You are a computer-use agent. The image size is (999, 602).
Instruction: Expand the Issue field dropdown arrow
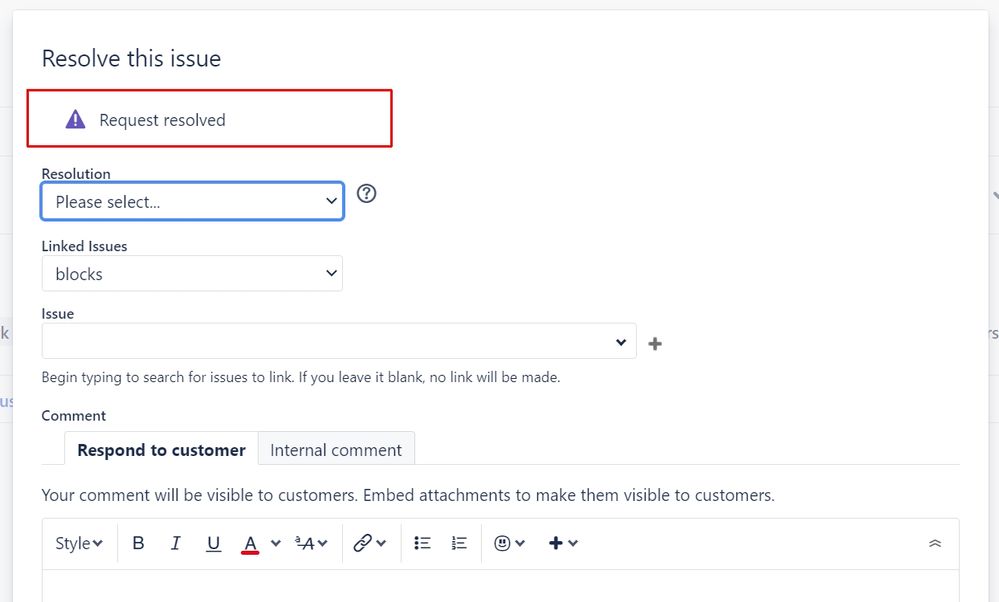point(621,342)
